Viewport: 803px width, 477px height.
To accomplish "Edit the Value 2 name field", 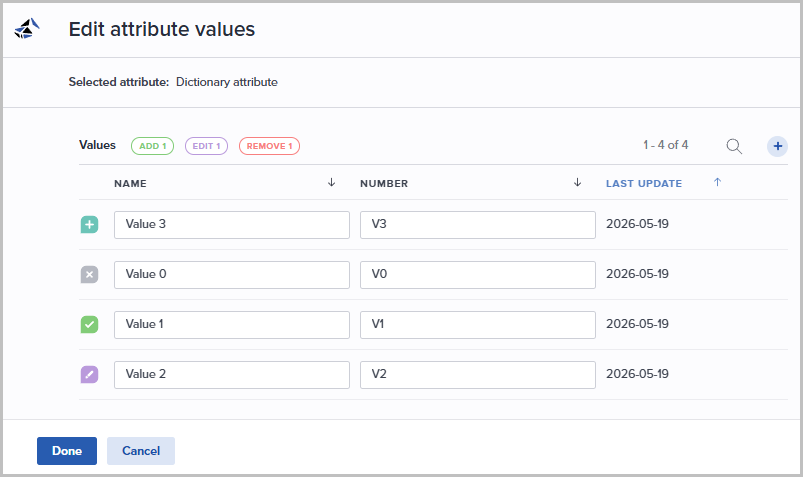I will tap(232, 375).
